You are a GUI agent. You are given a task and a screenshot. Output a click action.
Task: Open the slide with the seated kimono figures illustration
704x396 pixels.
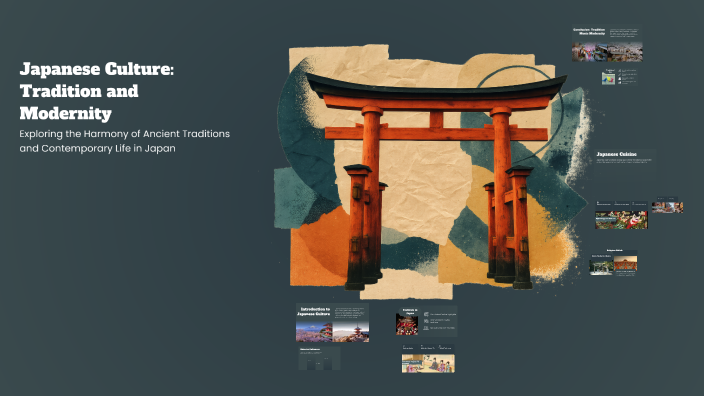coord(428,358)
